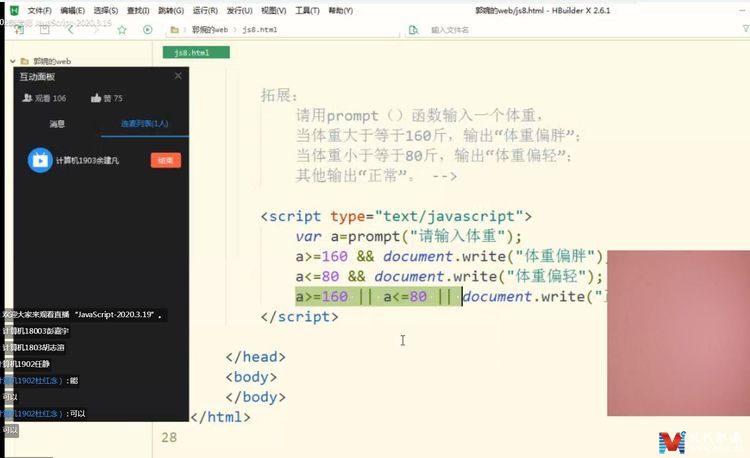Switch to the 消息 tab
750x458 pixels.
[57, 124]
